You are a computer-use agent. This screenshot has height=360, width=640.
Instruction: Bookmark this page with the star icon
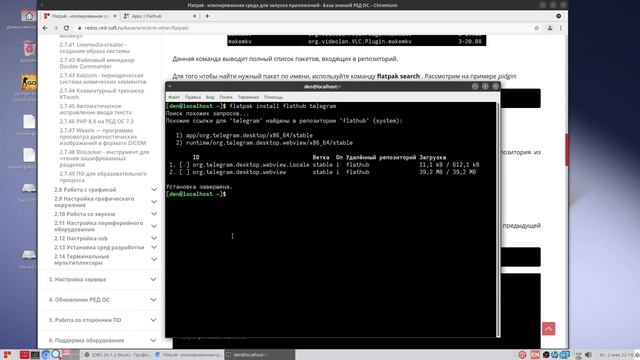[x=537, y=28]
